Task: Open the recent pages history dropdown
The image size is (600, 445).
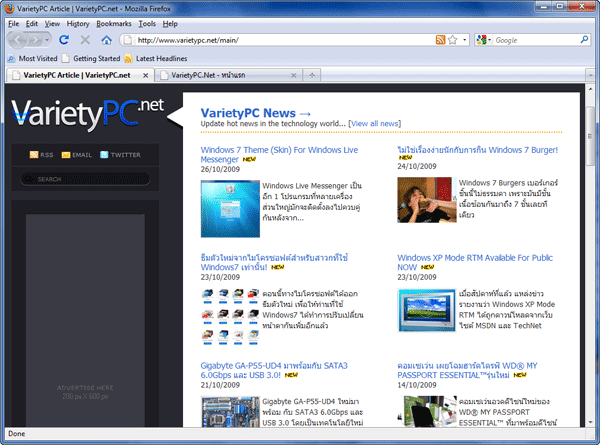Action: click(47, 40)
